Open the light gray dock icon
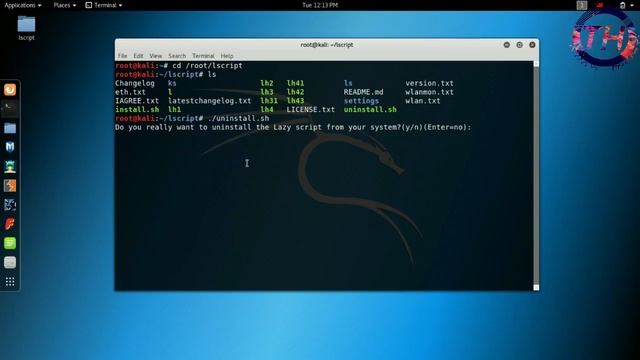 point(10,262)
